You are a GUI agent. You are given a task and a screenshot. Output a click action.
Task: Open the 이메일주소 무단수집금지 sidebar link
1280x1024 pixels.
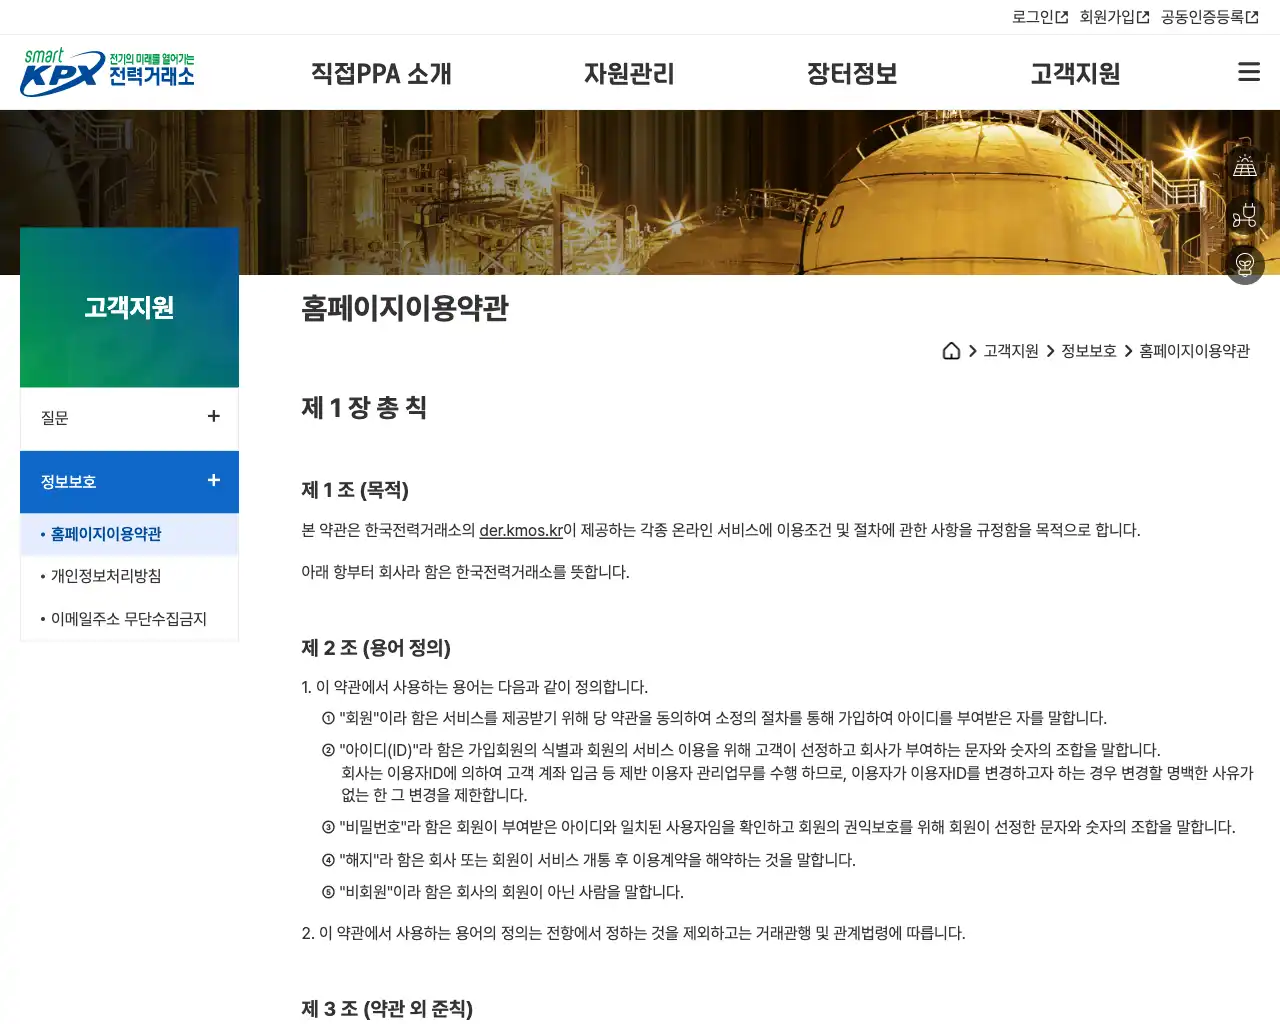click(x=128, y=618)
